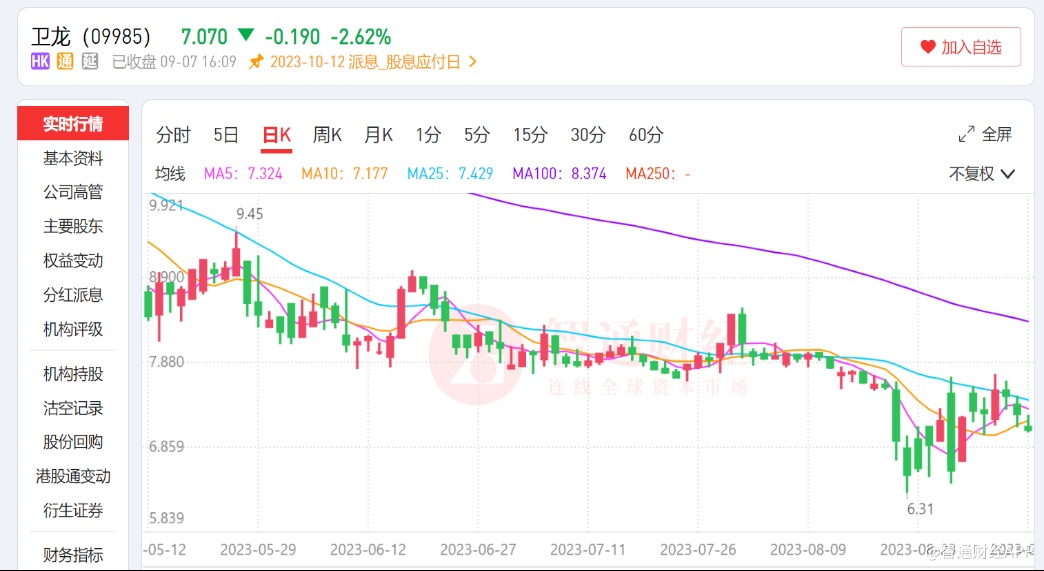1044x571 pixels.
Task: Click the 6.31 low price marker
Action: 920,509
